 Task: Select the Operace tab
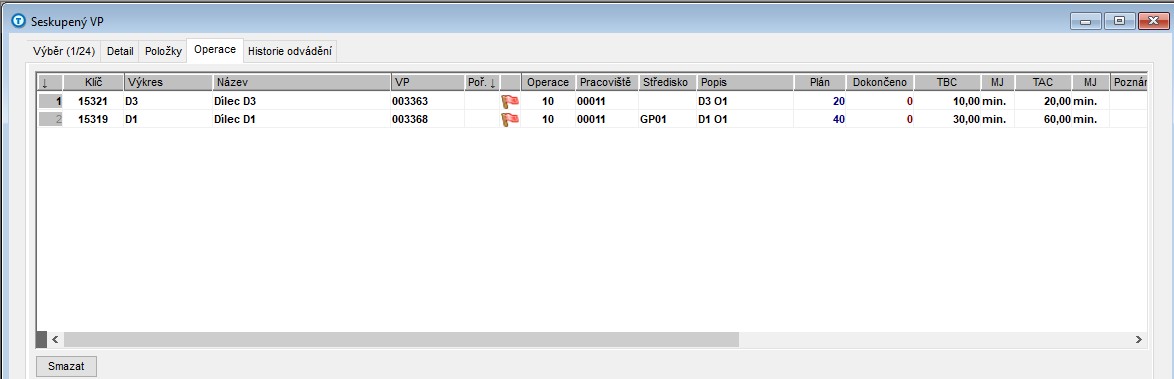[215, 50]
